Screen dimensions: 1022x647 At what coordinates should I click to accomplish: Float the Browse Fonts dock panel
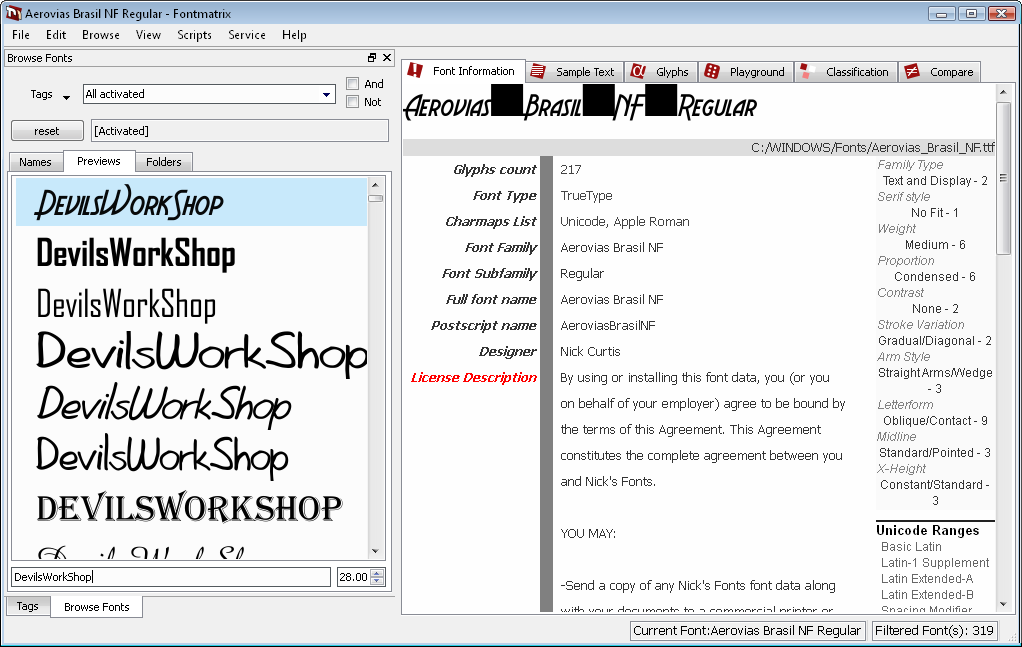[x=372, y=57]
